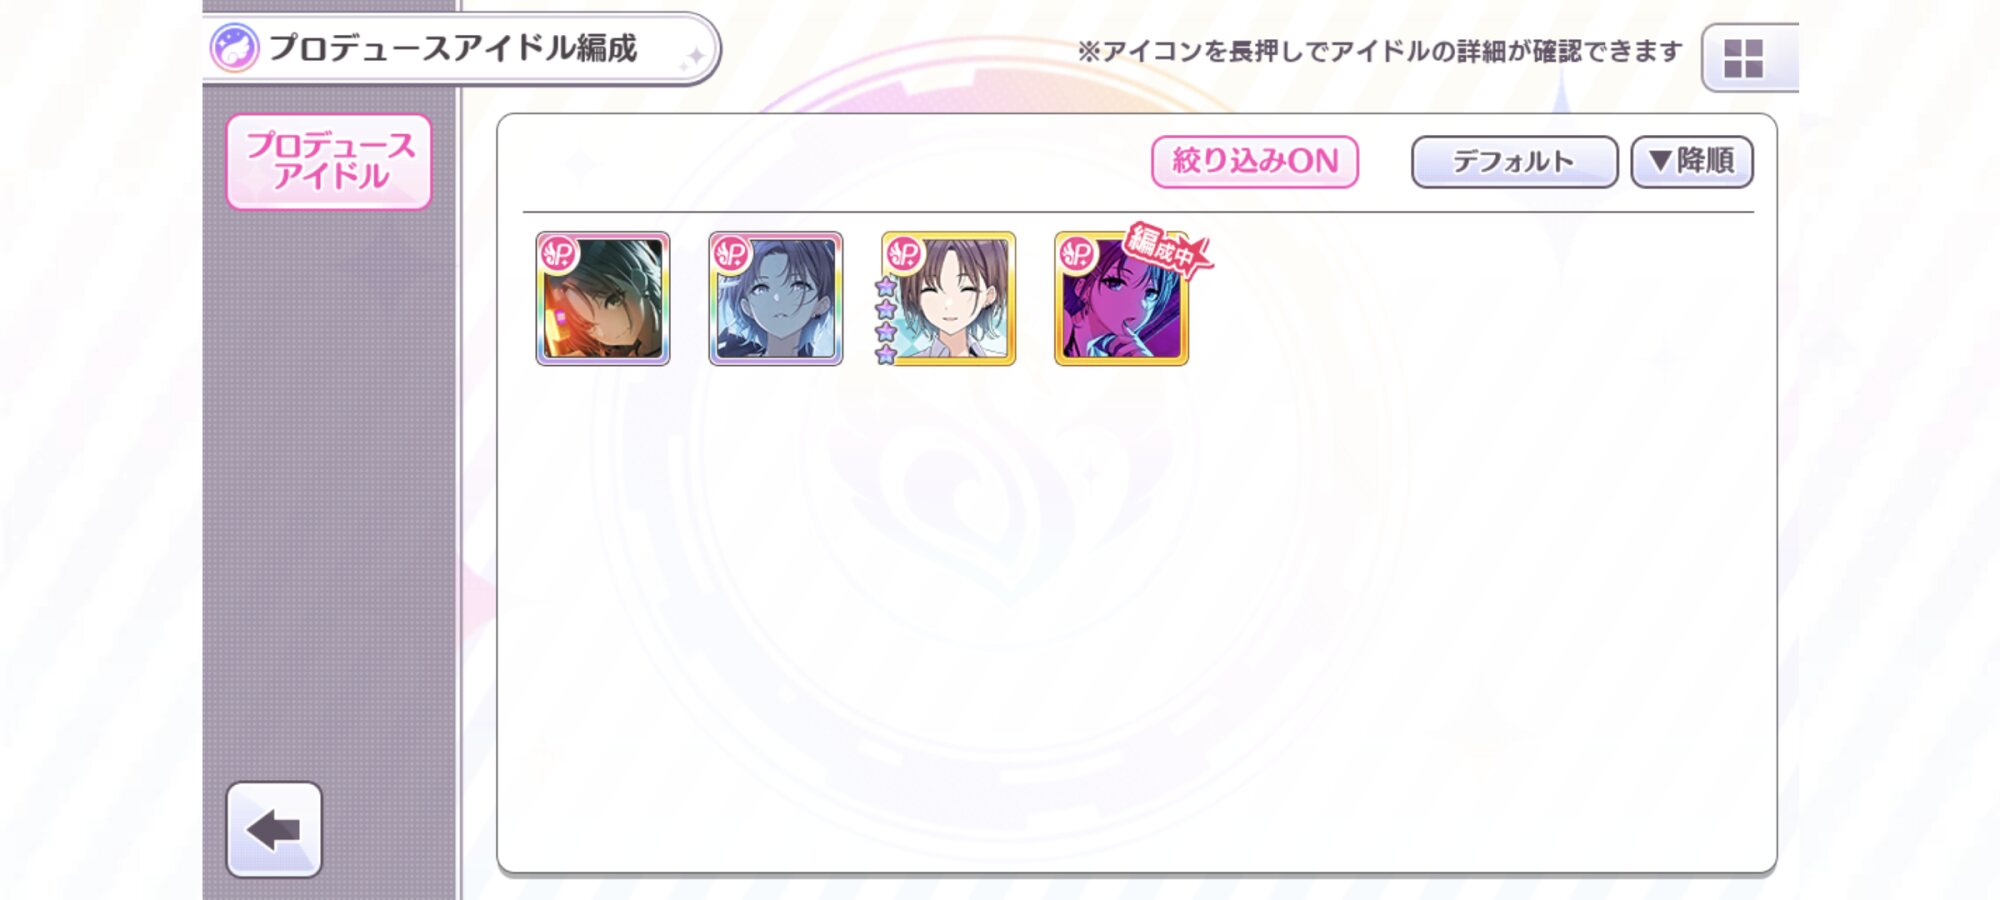
Task: Open the プロデュースアイドル tab
Action: 329,161
